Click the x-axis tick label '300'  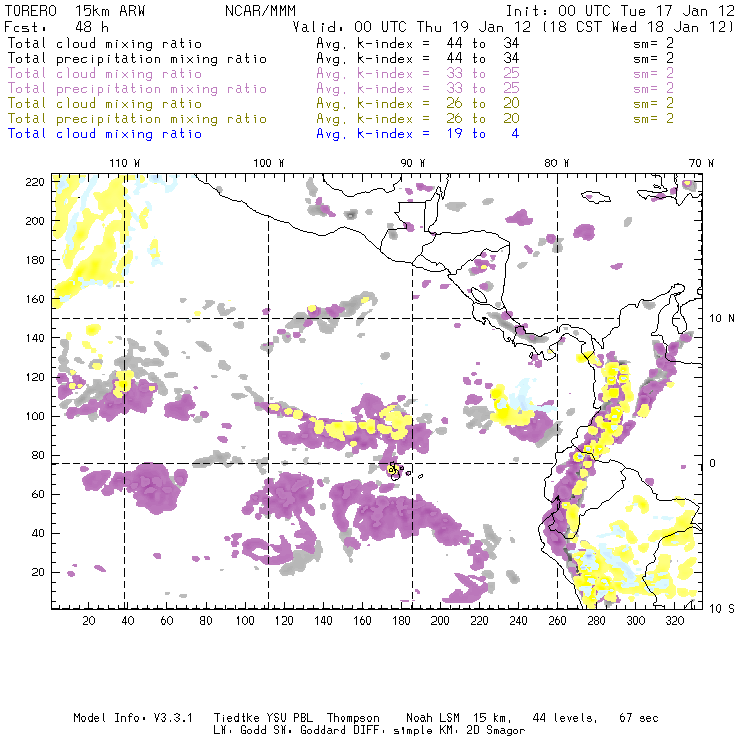(635, 621)
